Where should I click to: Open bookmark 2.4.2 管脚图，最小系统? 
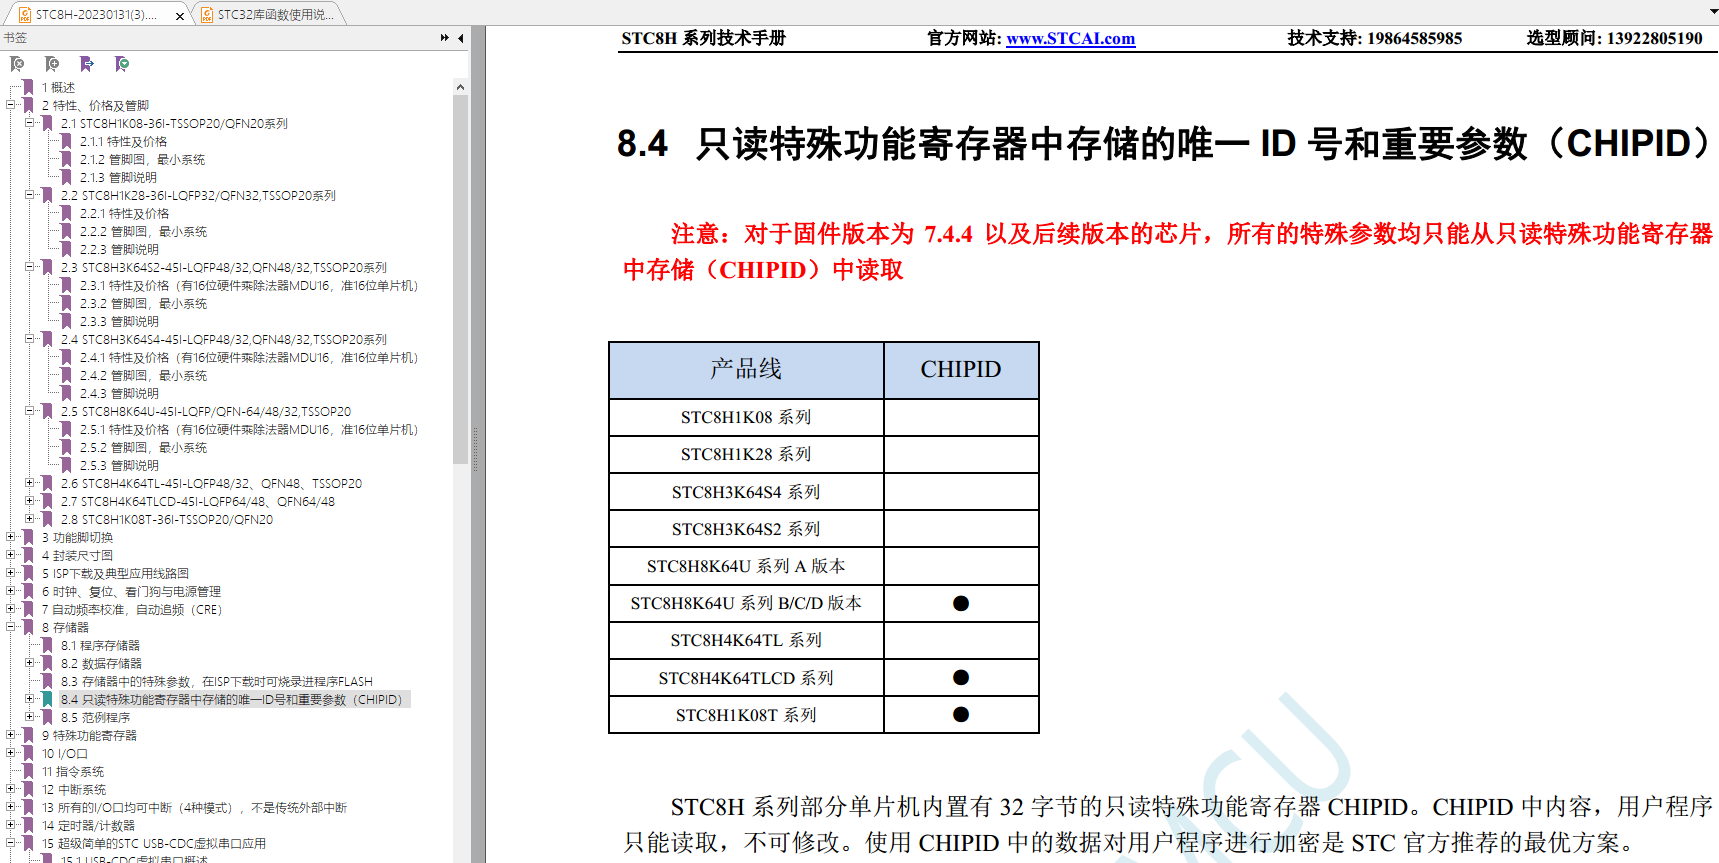pyautogui.click(x=143, y=376)
